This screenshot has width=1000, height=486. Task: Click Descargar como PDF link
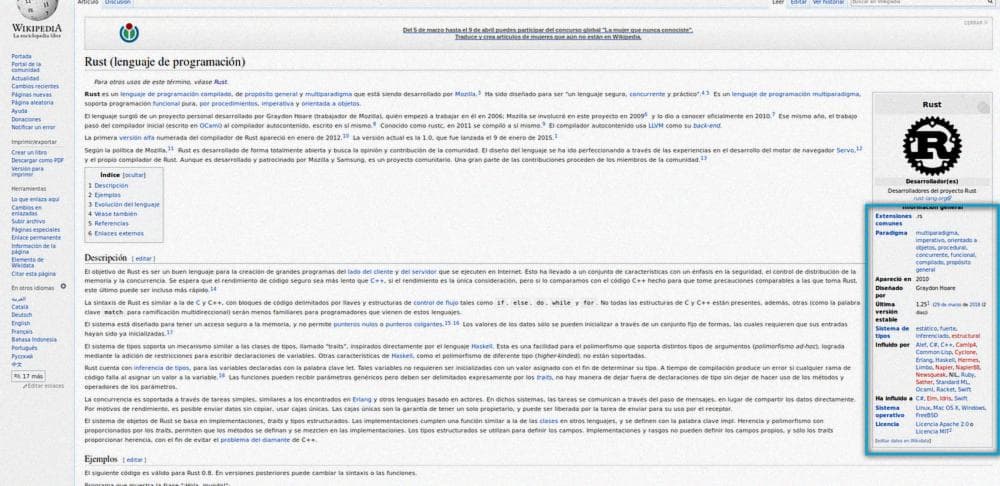[38, 161]
